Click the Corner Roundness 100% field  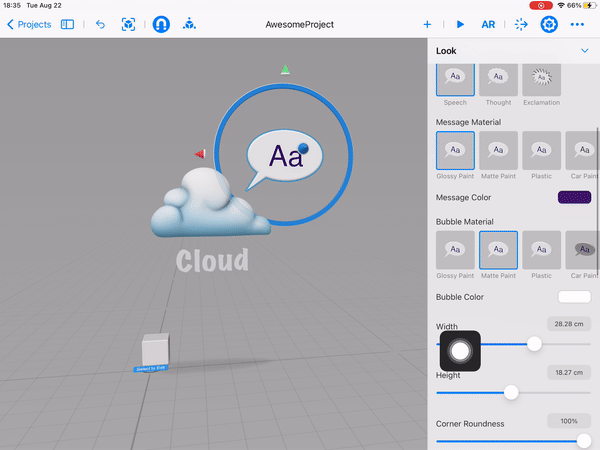coord(569,421)
